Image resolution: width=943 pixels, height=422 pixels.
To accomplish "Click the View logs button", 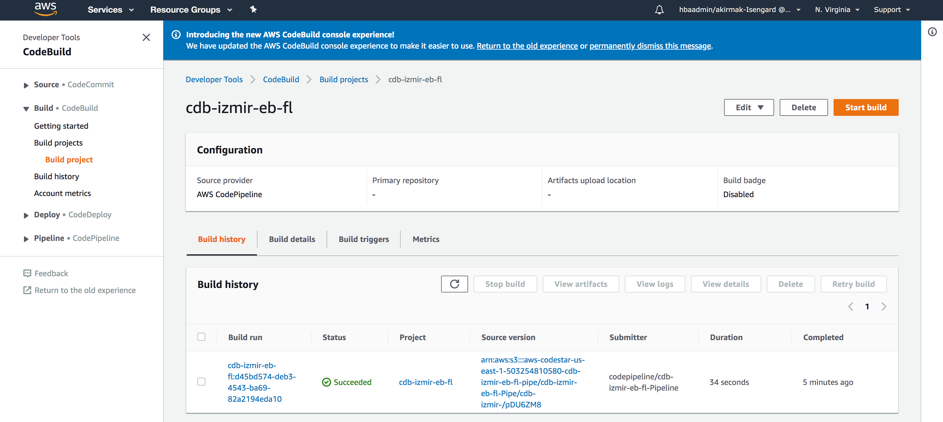I will (x=655, y=284).
